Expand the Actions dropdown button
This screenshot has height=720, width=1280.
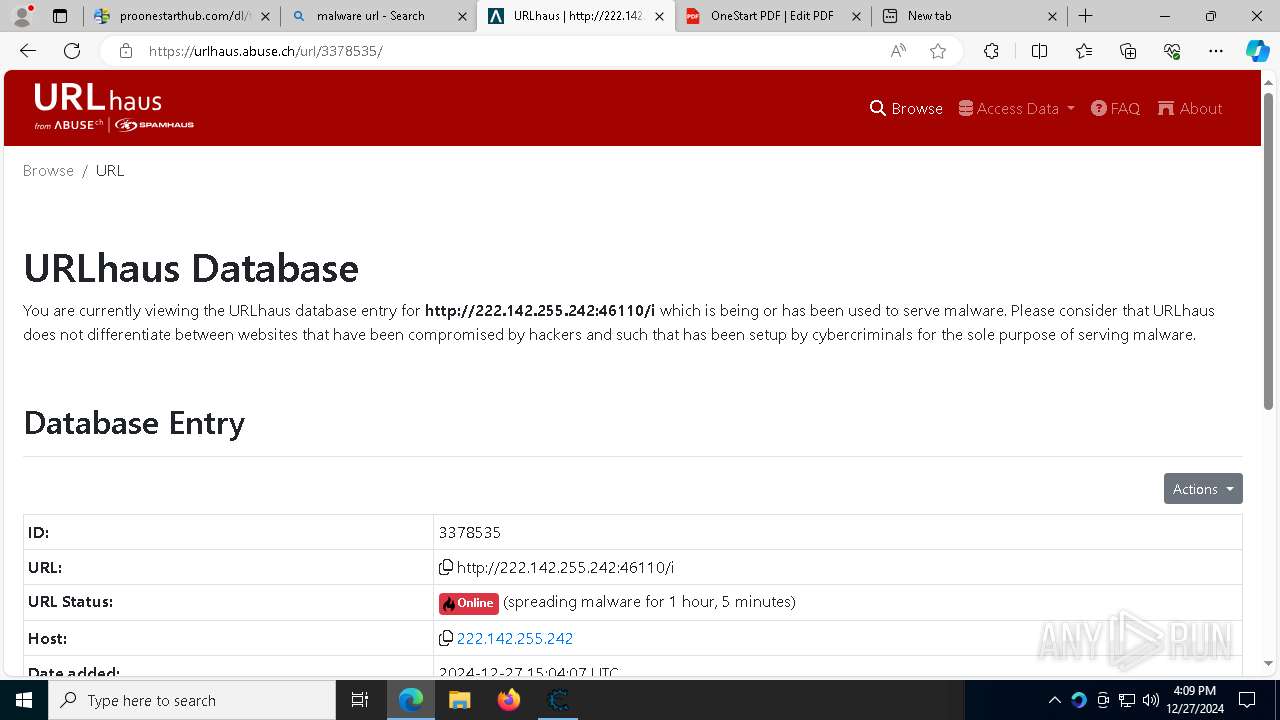1203,488
